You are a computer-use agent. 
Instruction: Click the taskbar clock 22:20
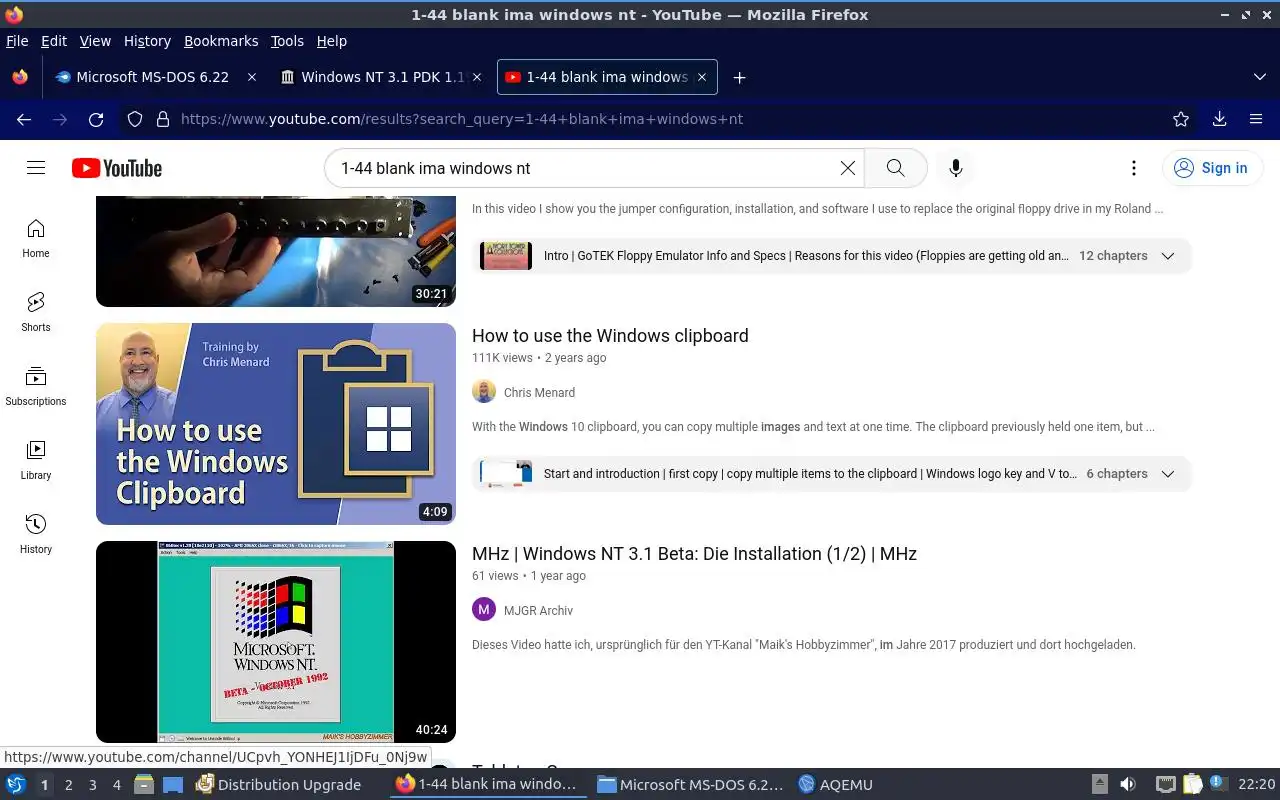(1257, 785)
